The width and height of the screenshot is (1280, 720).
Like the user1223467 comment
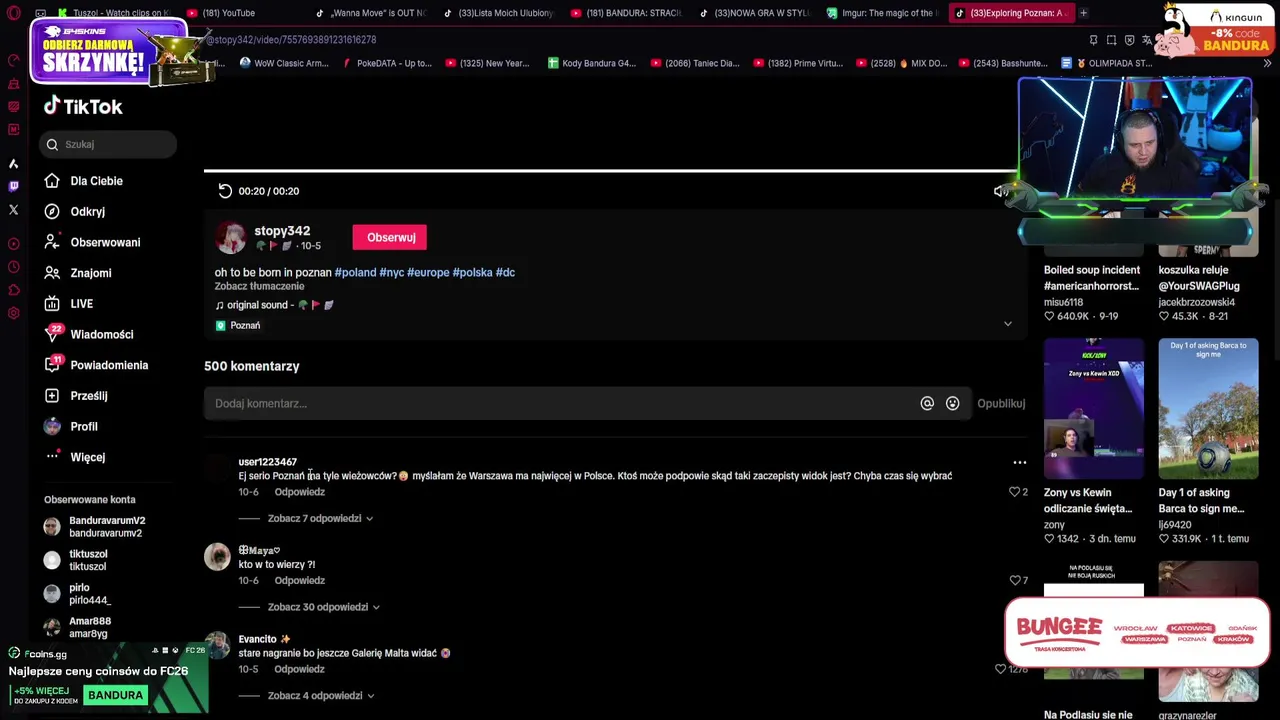1014,492
